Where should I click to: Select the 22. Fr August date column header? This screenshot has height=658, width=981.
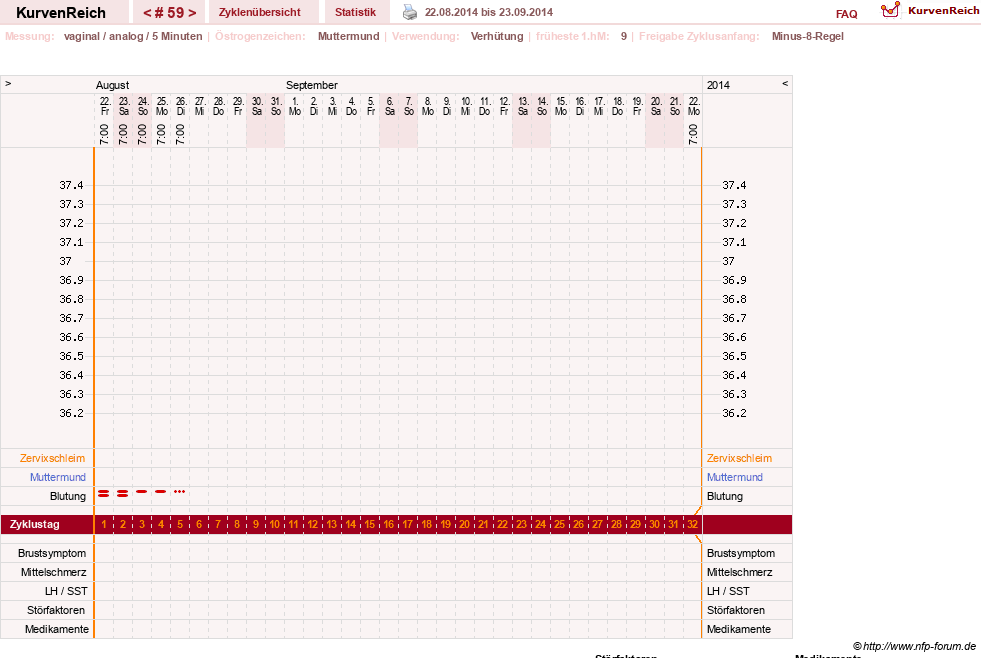coord(104,106)
